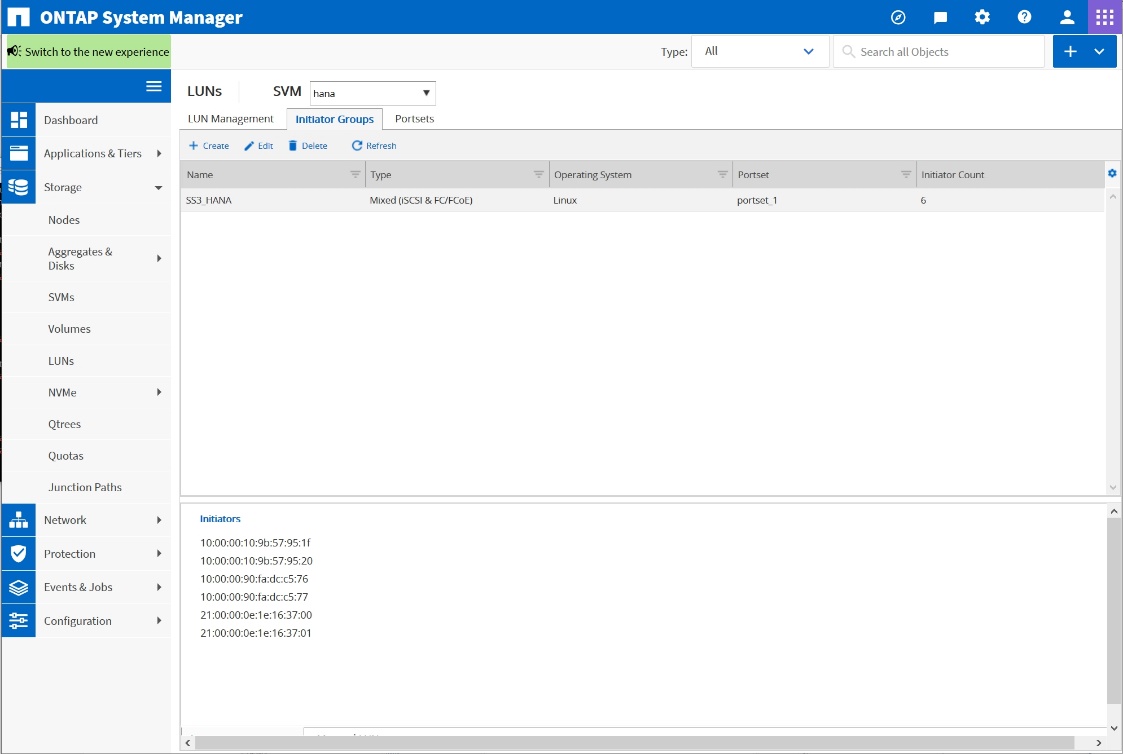Open the settings gear in header
Image resolution: width=1123 pixels, height=754 pixels.
tap(982, 17)
